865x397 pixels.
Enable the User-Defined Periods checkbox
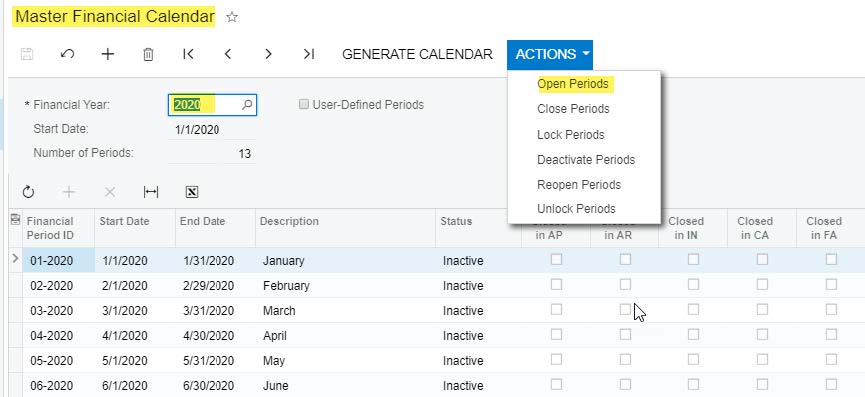click(x=303, y=104)
